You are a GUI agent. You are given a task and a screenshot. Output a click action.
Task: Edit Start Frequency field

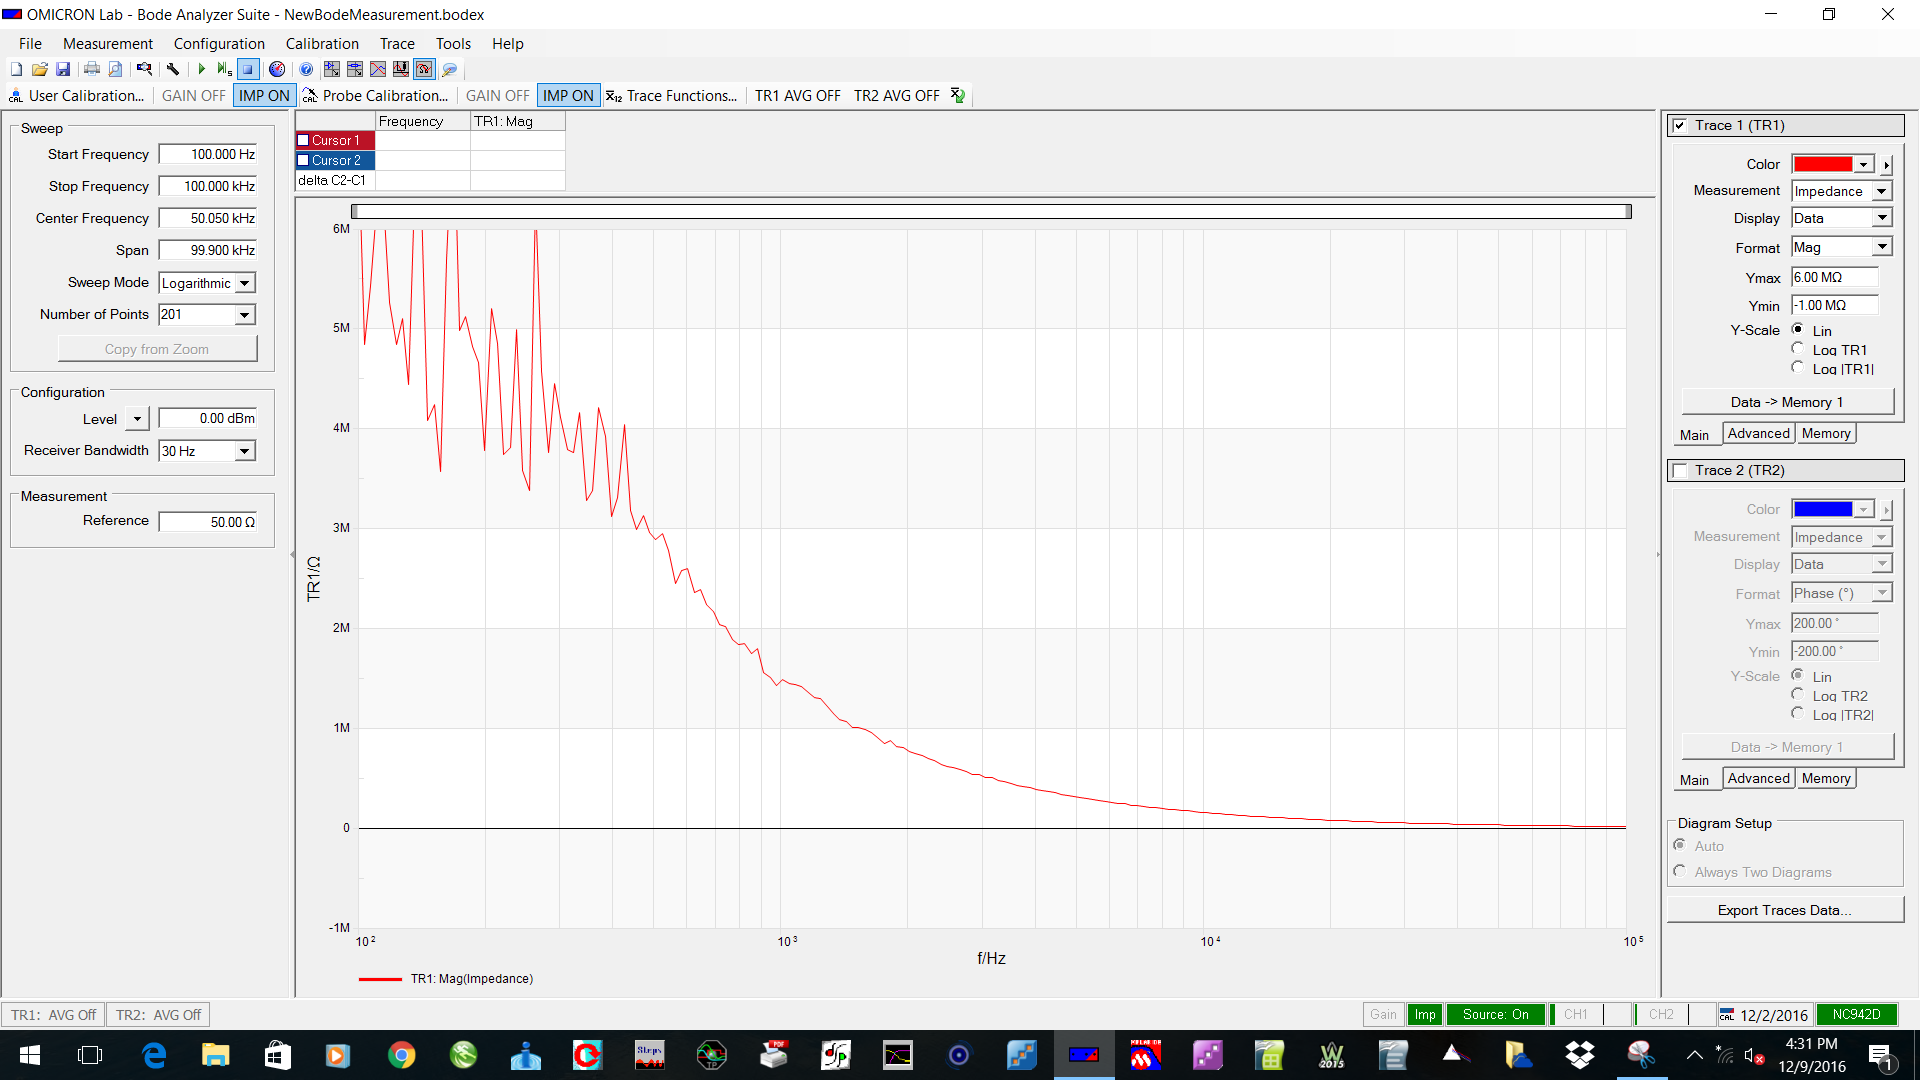click(208, 154)
